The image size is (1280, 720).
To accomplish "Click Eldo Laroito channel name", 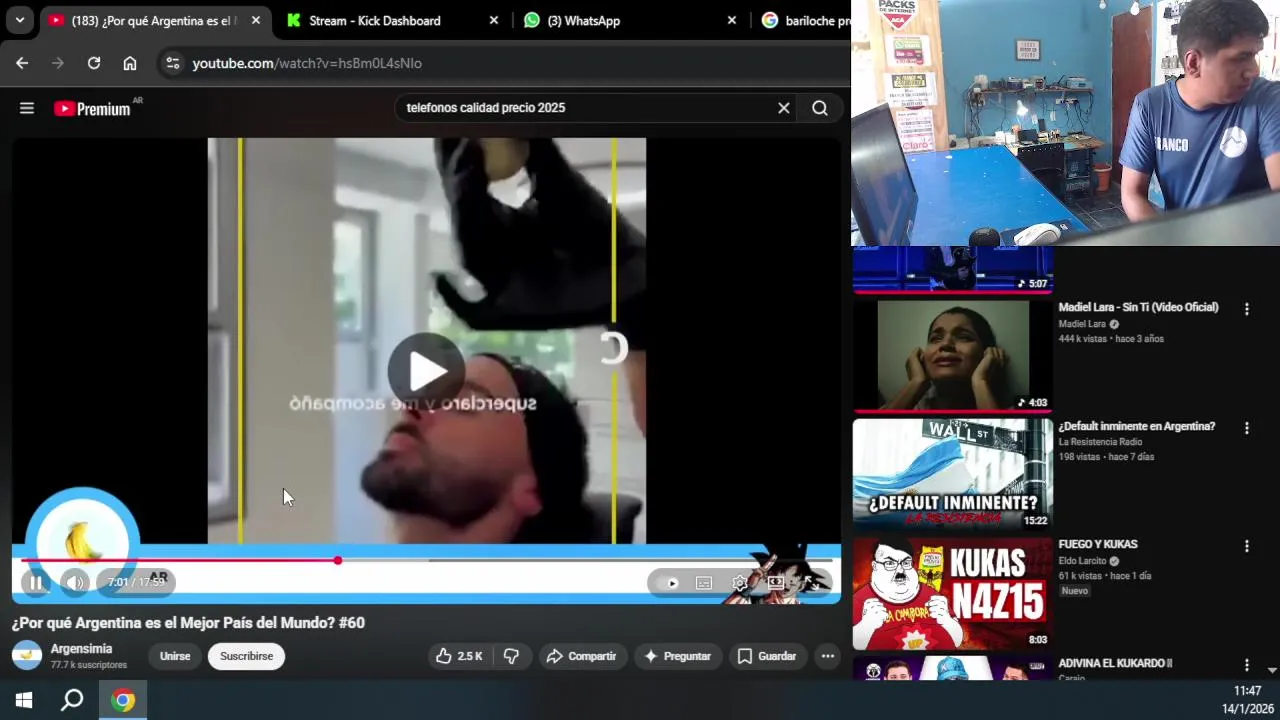I will tap(1084, 561).
